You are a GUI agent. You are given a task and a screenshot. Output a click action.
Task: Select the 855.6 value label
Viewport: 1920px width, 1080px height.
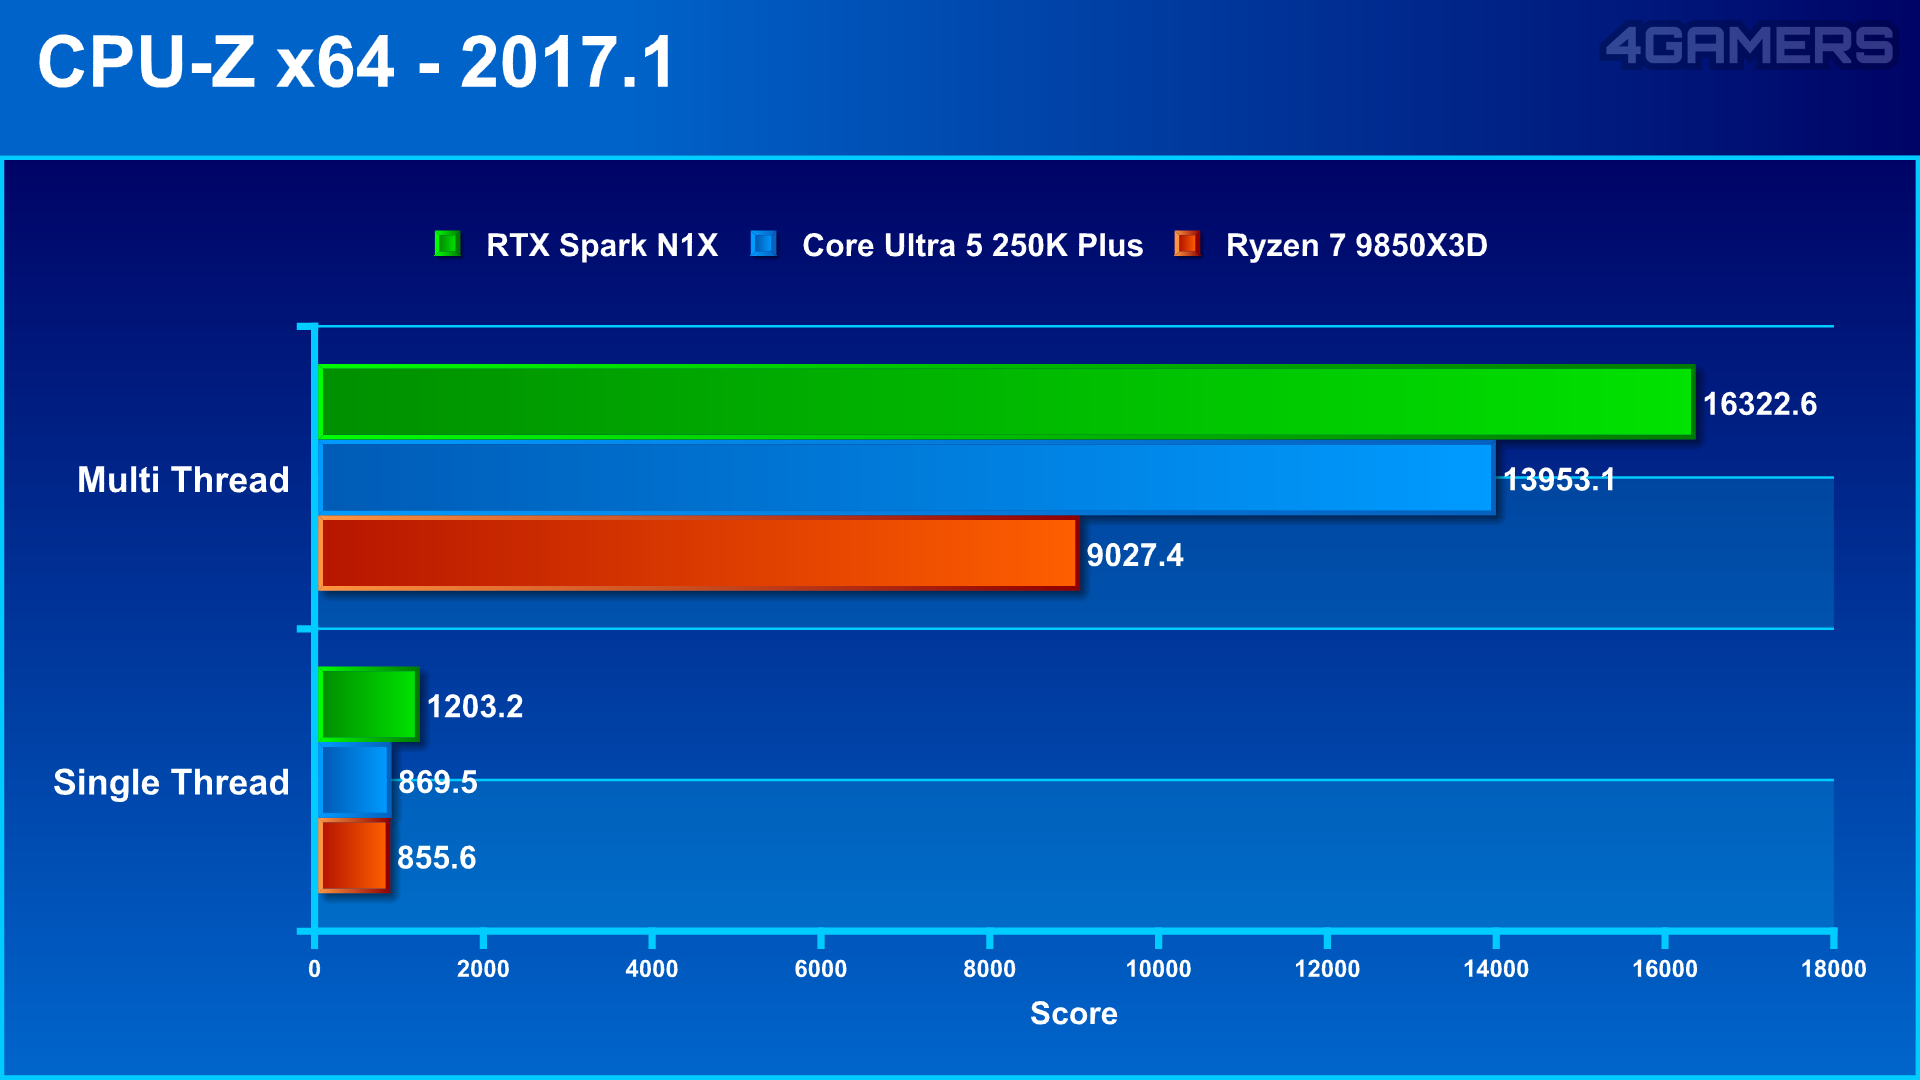pos(437,858)
